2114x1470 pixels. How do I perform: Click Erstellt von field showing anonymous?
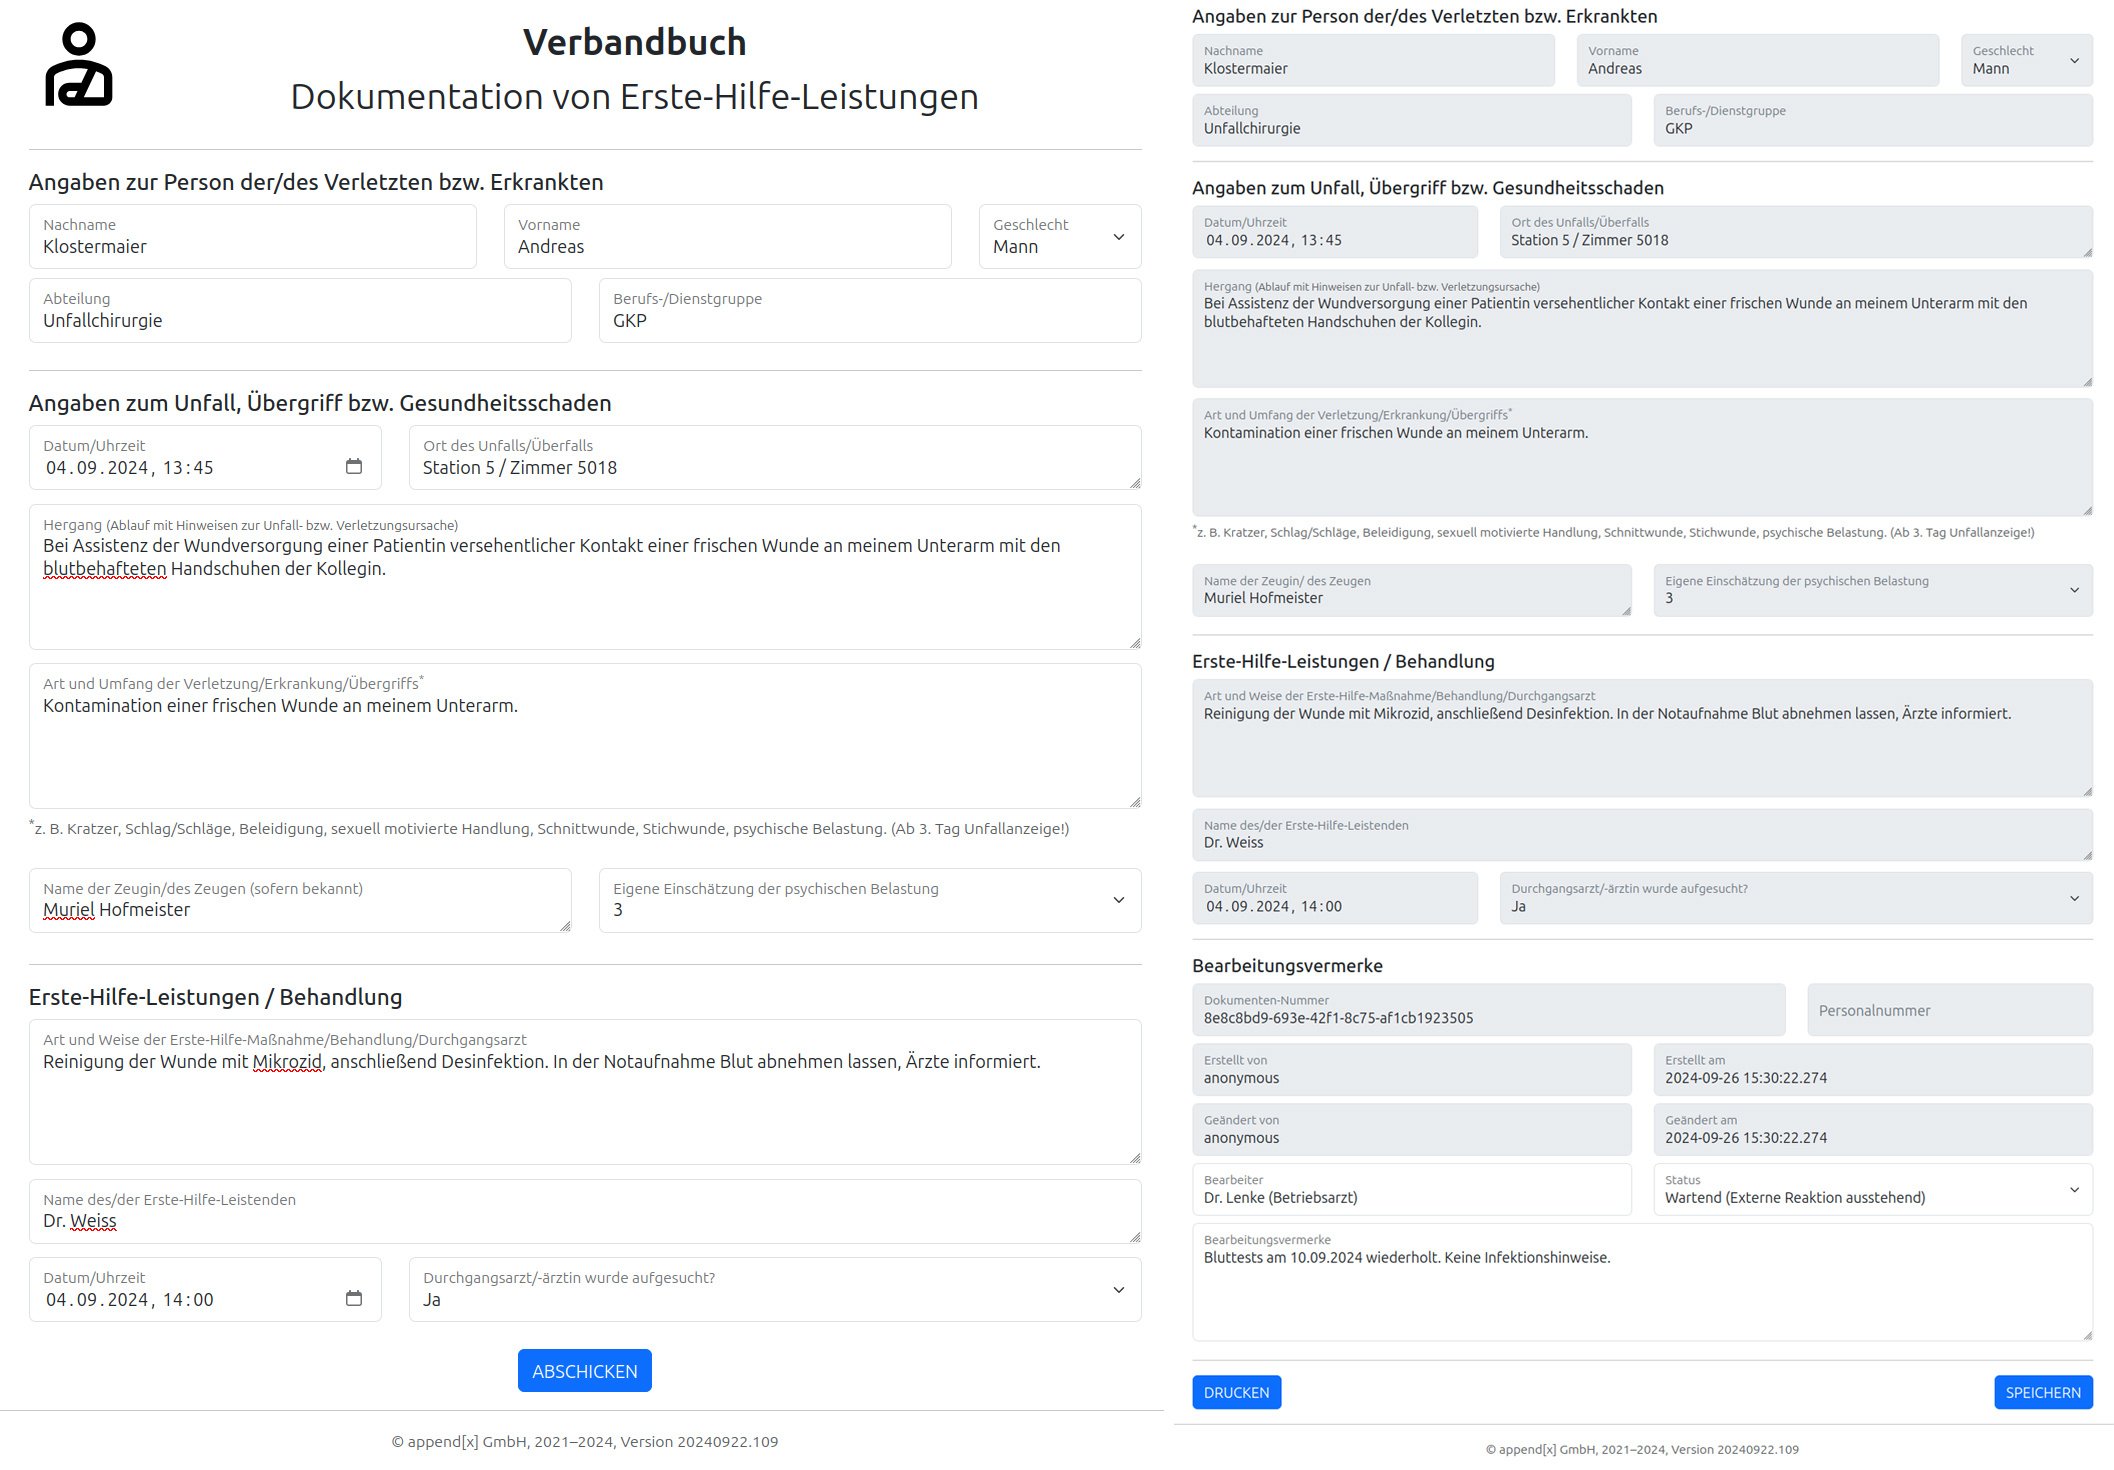click(x=1412, y=1070)
